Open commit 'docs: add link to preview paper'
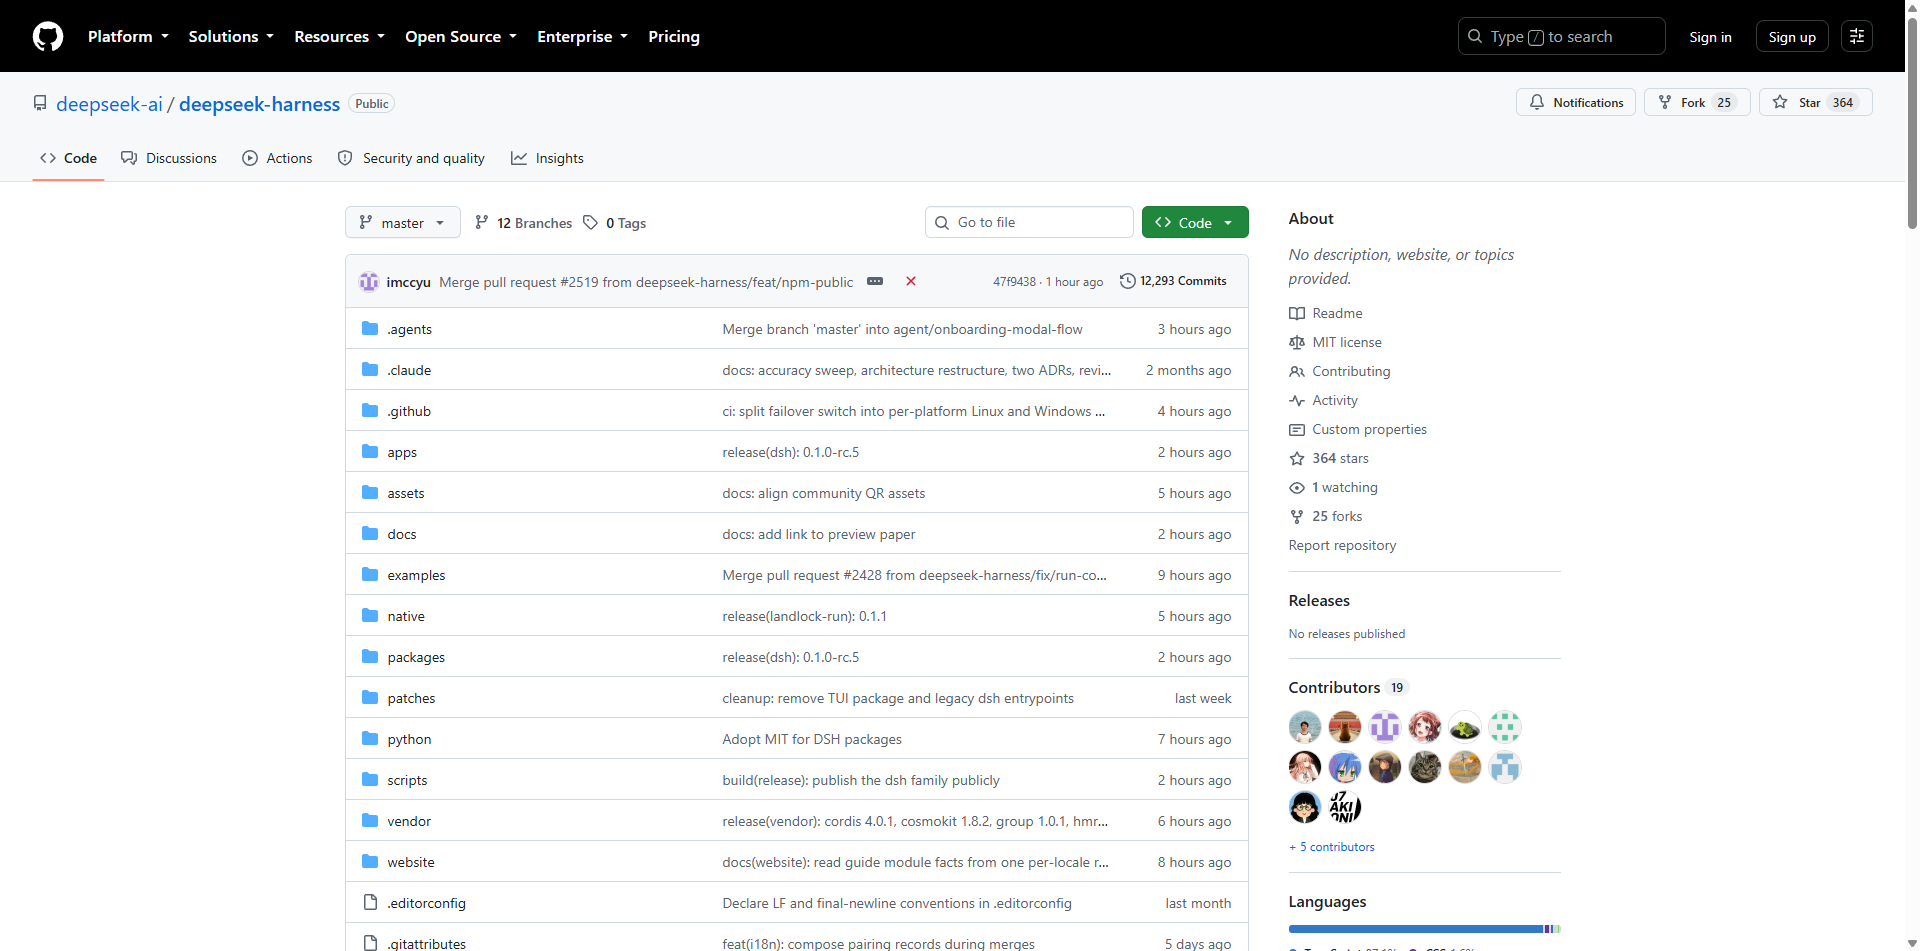 pyautogui.click(x=819, y=534)
